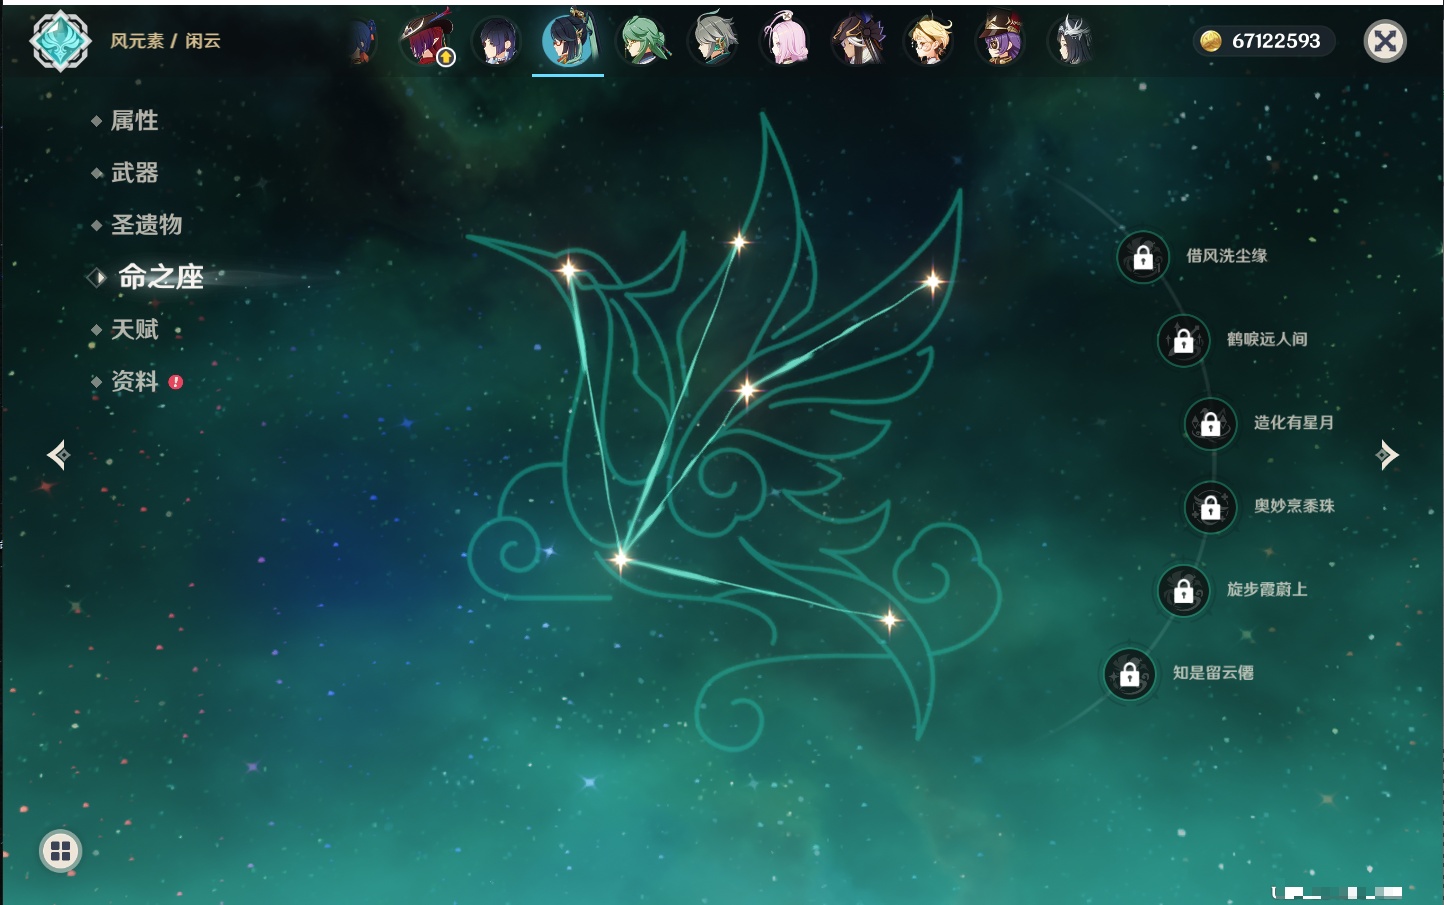The width and height of the screenshot is (1444, 905).
Task: Close the character screen
Action: (x=1385, y=41)
